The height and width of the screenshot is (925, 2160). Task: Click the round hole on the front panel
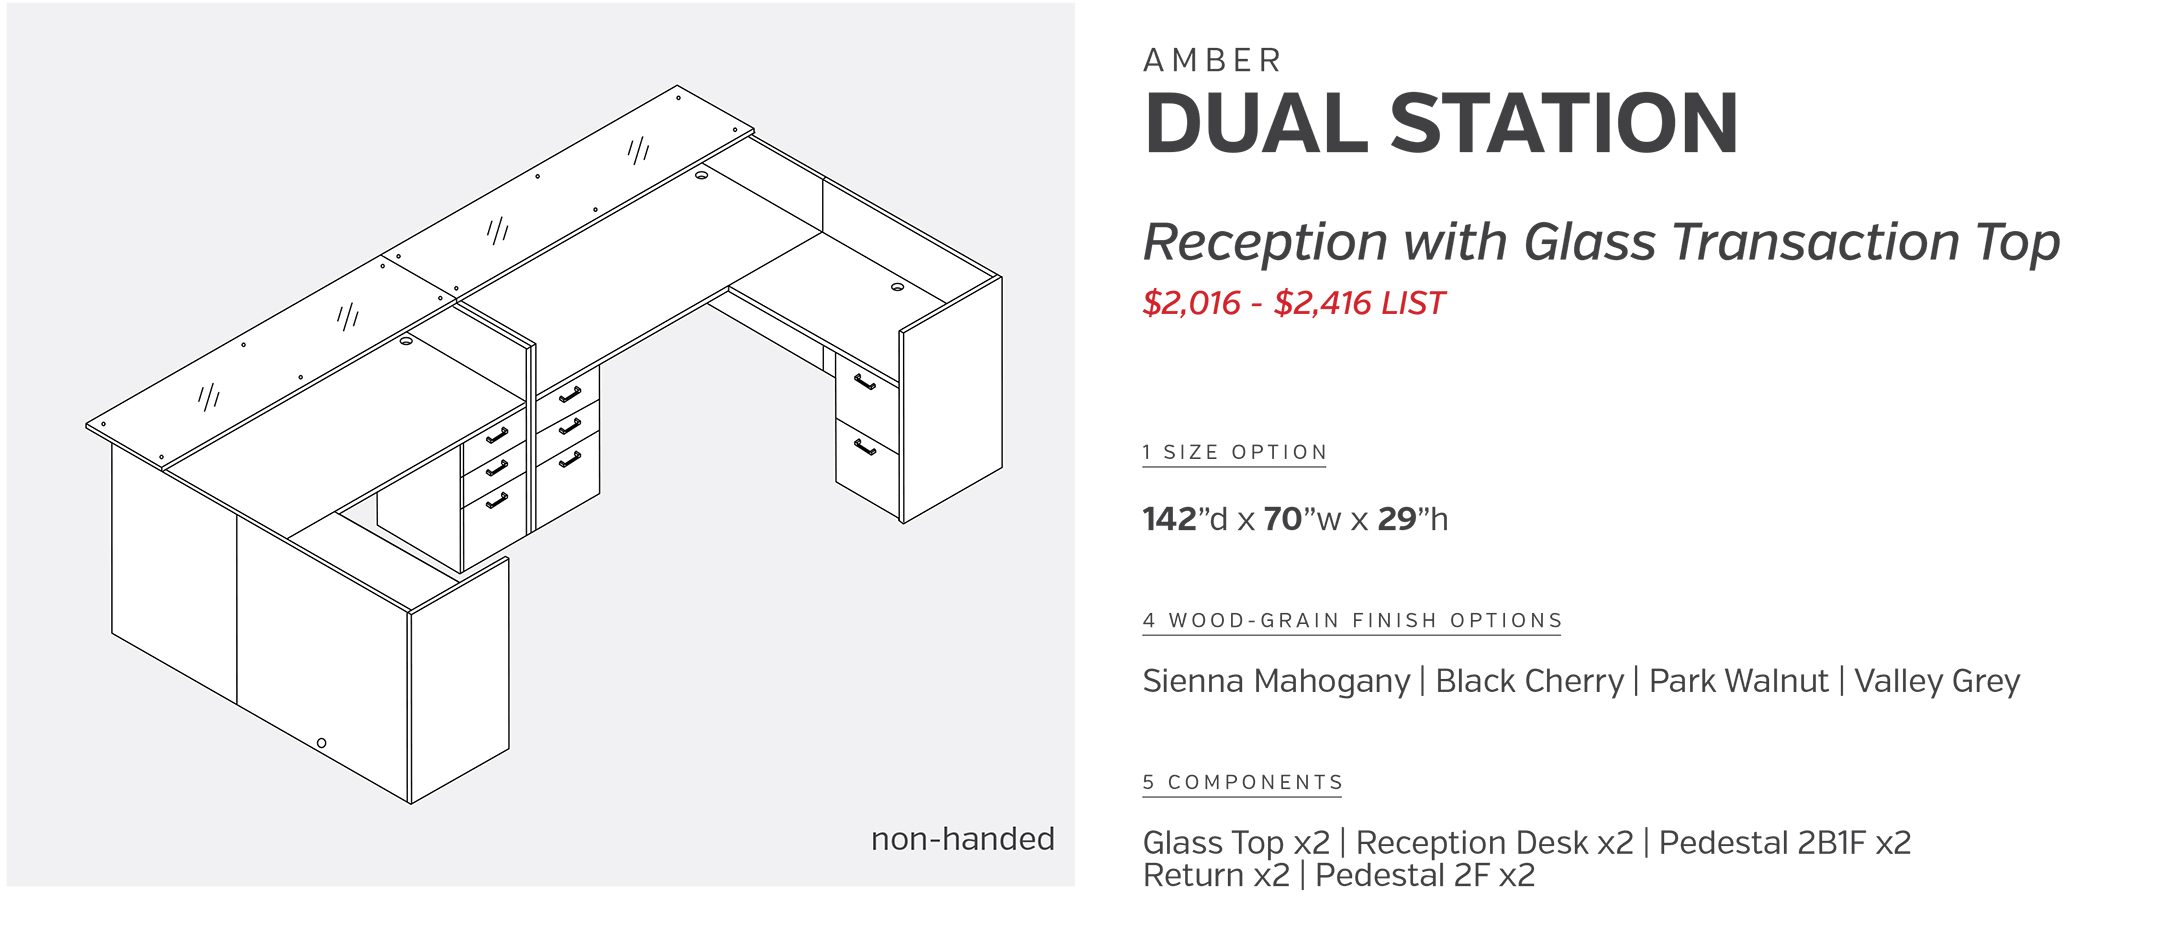(321, 743)
